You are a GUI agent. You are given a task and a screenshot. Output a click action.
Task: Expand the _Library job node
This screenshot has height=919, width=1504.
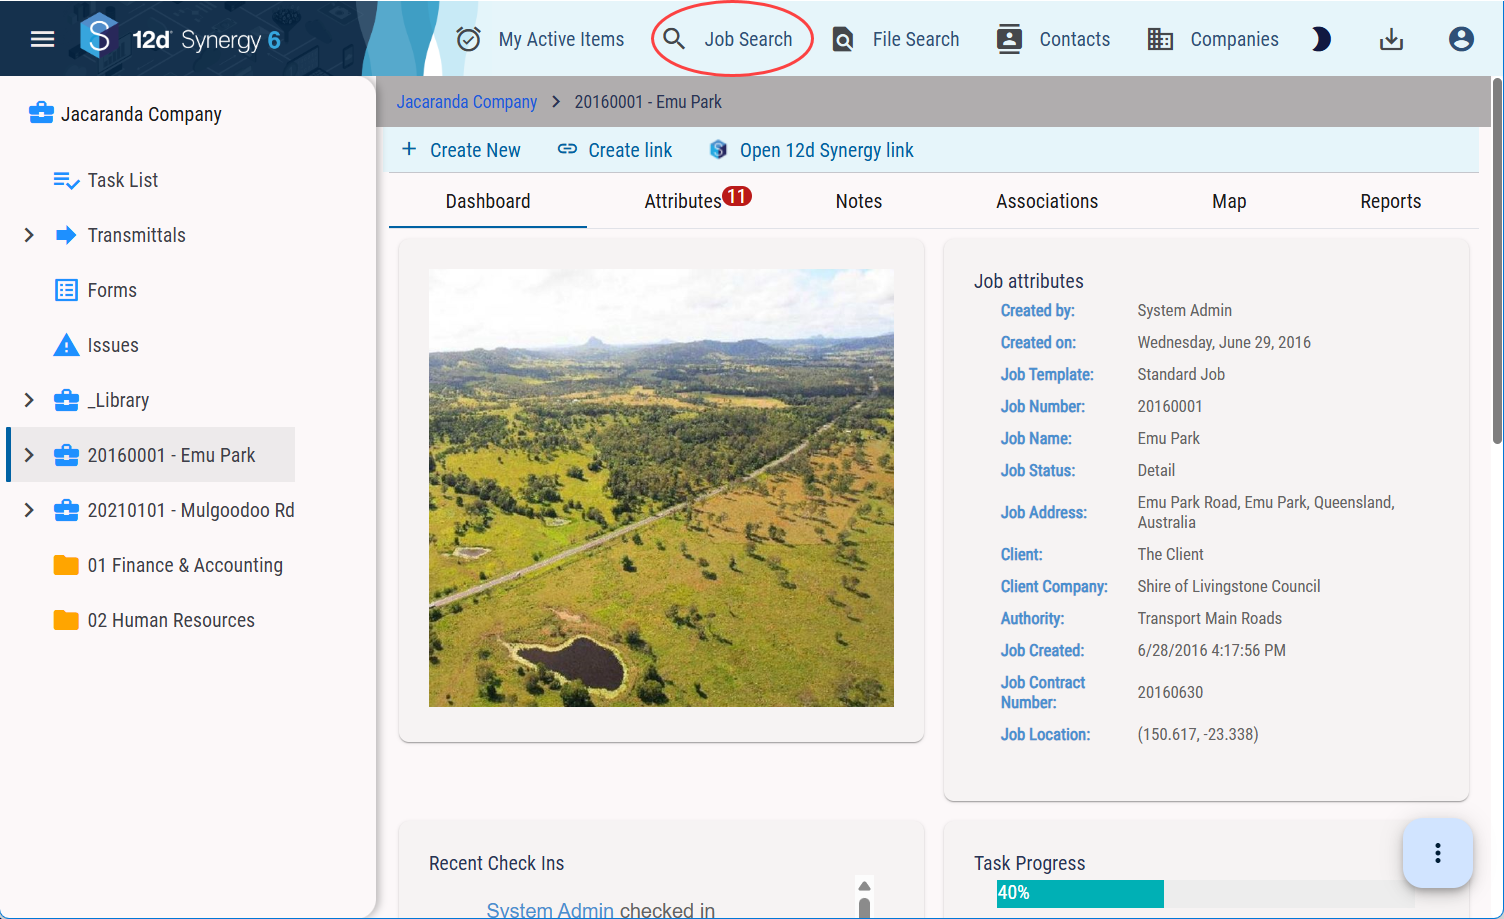(29, 400)
